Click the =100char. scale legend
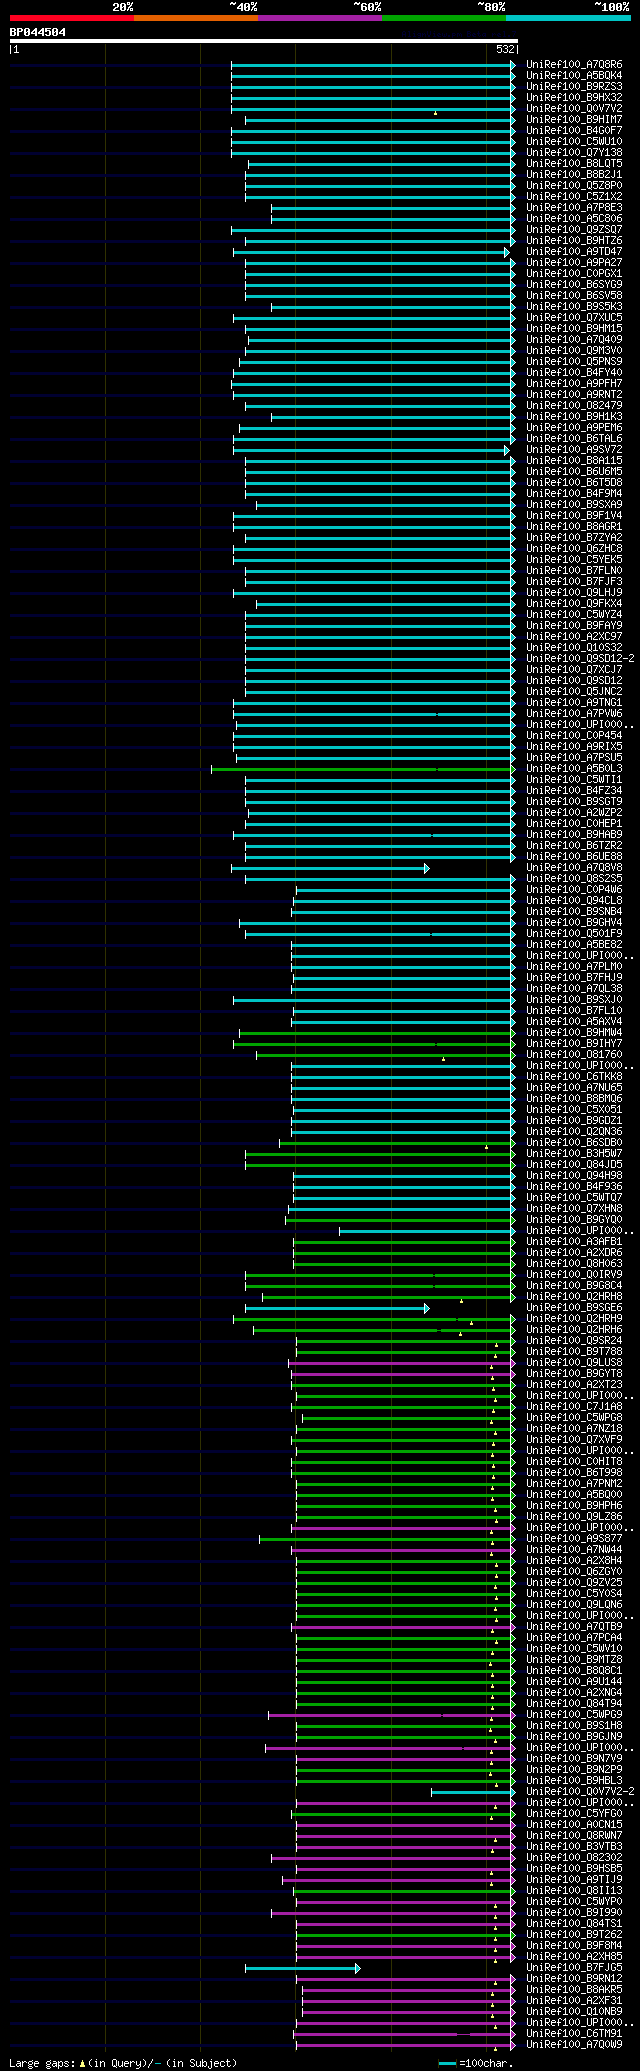The height and width of the screenshot is (2071, 640). [x=476, y=2063]
